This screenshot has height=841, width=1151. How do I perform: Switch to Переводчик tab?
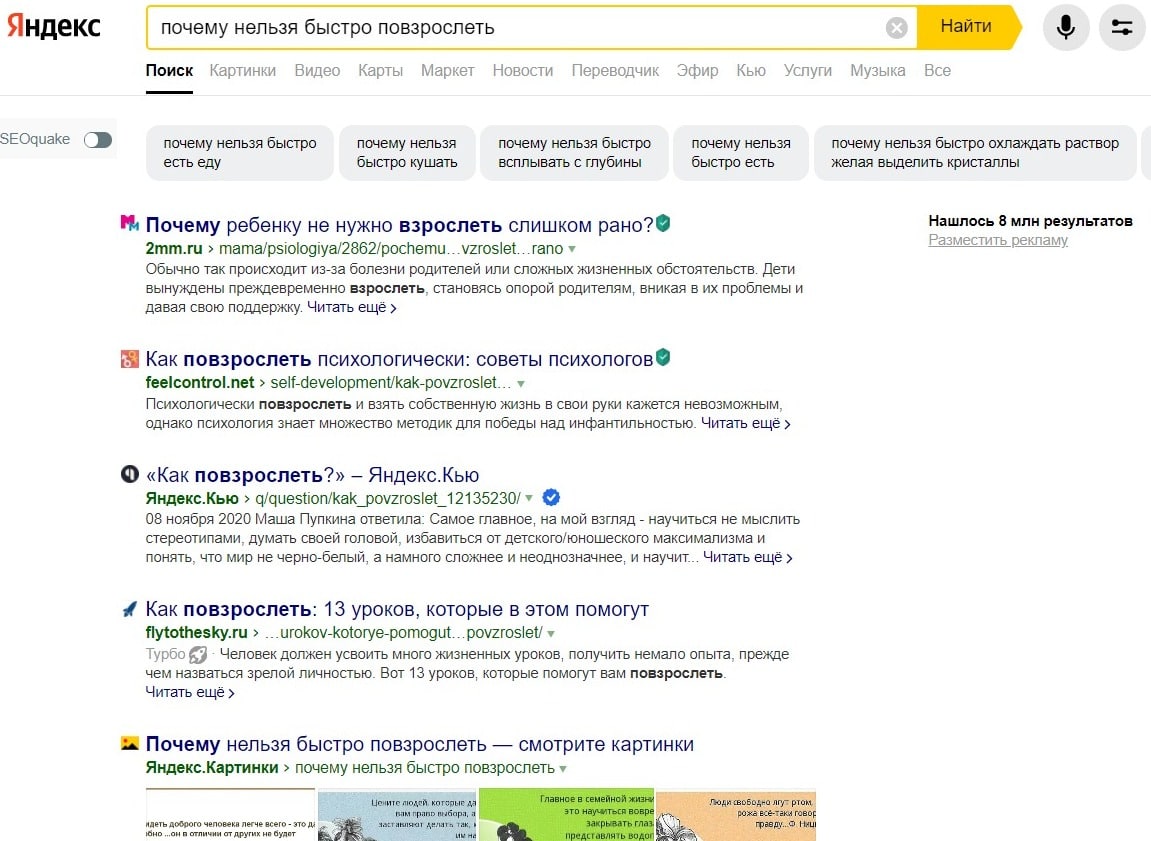pyautogui.click(x=615, y=70)
